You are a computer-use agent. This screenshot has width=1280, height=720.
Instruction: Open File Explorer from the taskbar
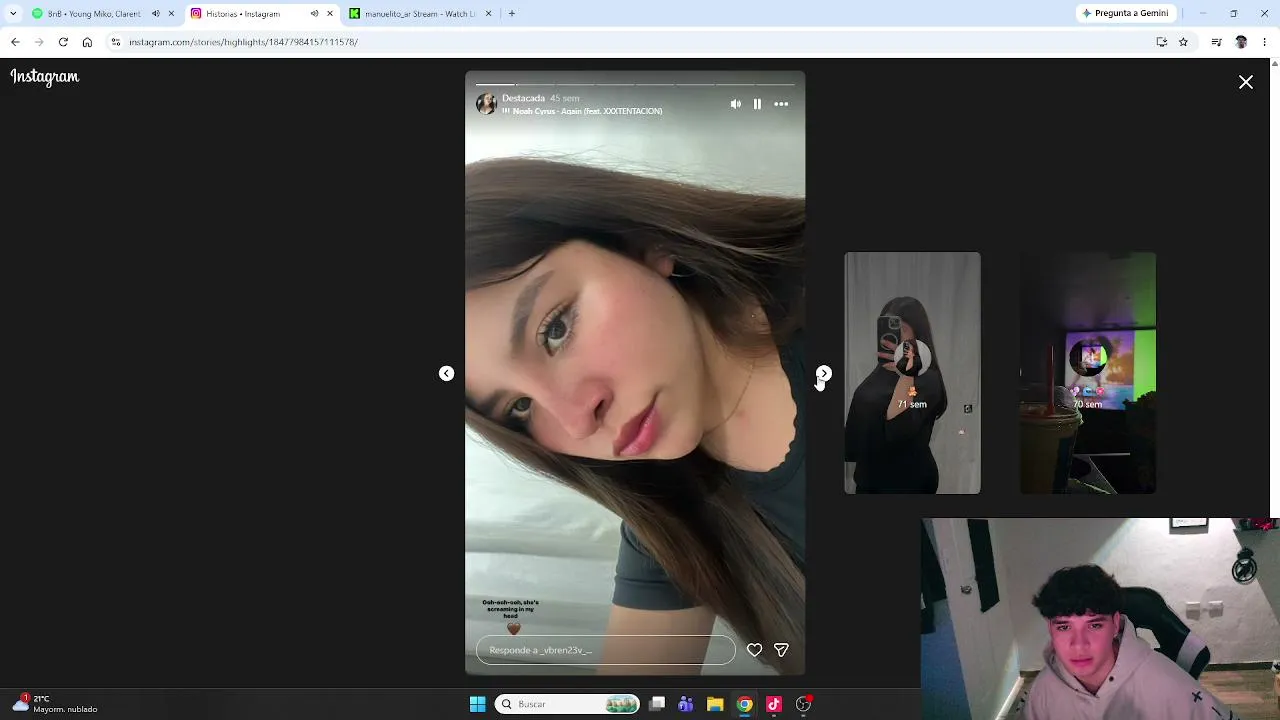(x=715, y=704)
